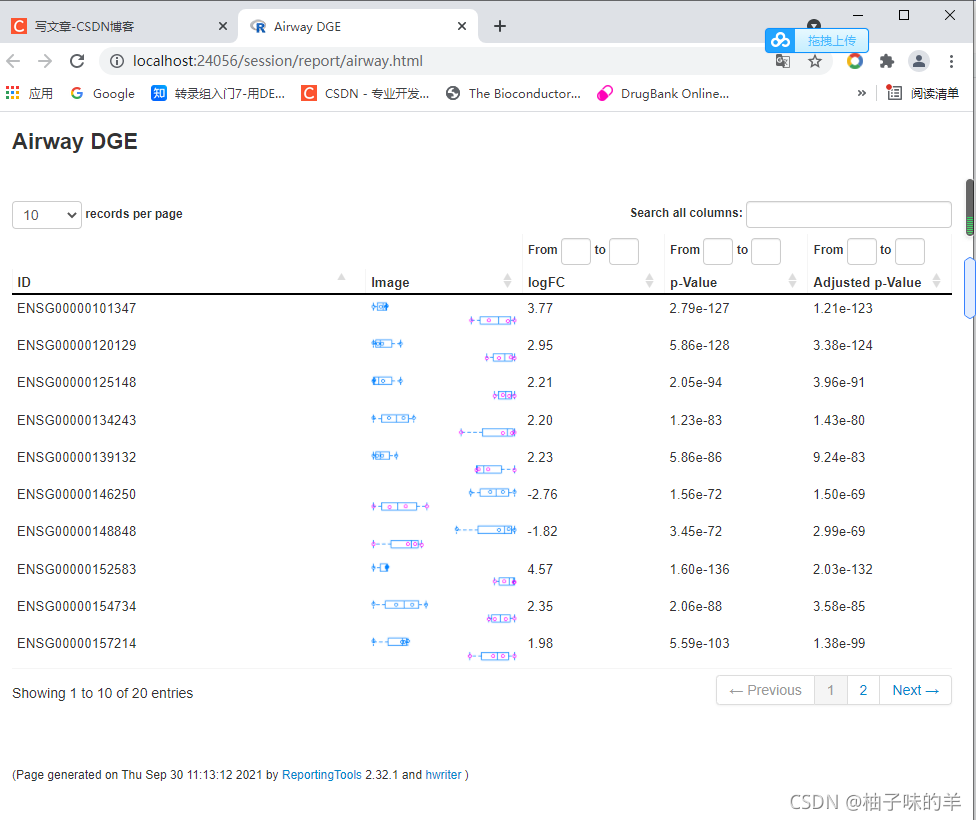Bookmark this page via the star icon
The image size is (976, 820).
pyautogui.click(x=815, y=60)
